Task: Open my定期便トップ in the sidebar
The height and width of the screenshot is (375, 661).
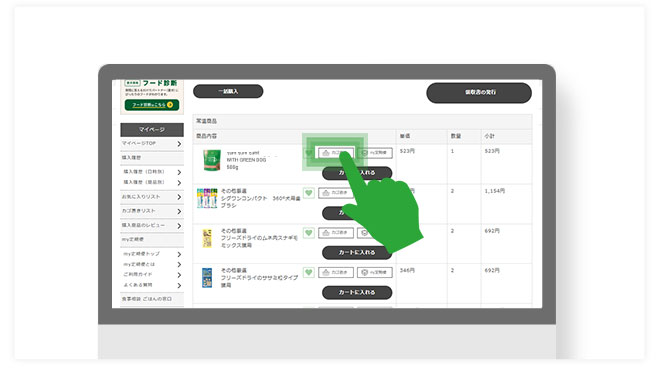Action: point(152,254)
